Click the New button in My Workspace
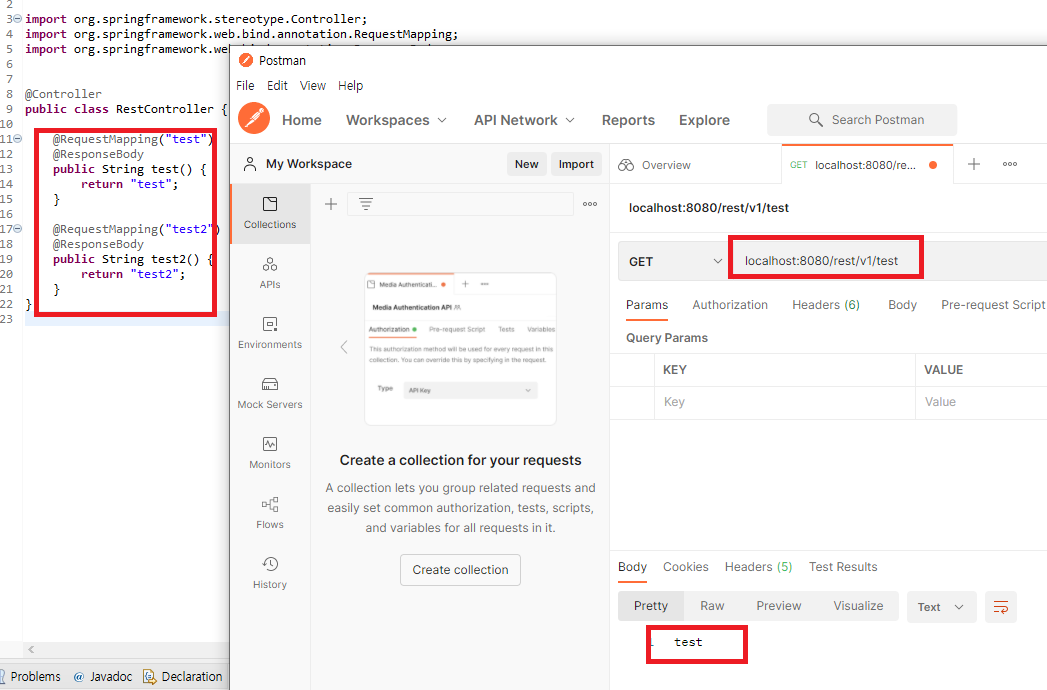Screen dimensions: 1047x690 tap(526, 164)
